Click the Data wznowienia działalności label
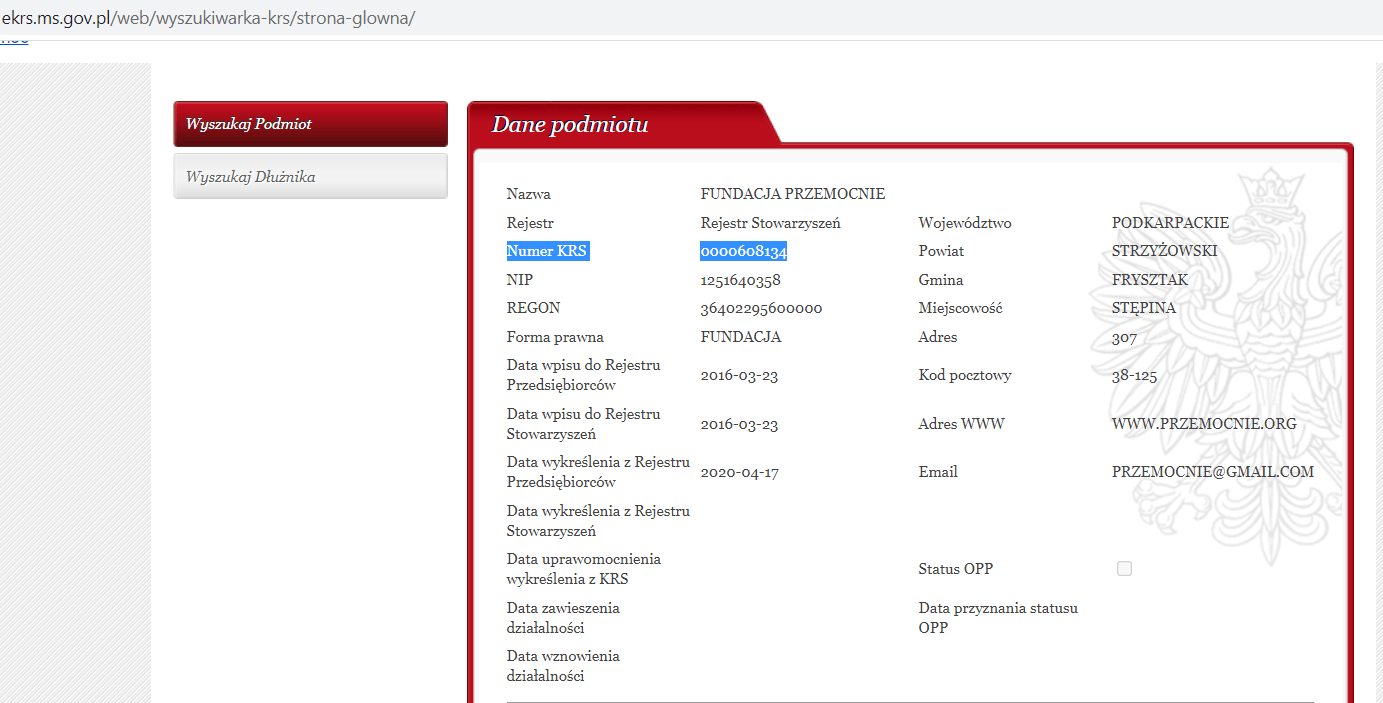Viewport: 1383px width, 703px height. [x=563, y=666]
